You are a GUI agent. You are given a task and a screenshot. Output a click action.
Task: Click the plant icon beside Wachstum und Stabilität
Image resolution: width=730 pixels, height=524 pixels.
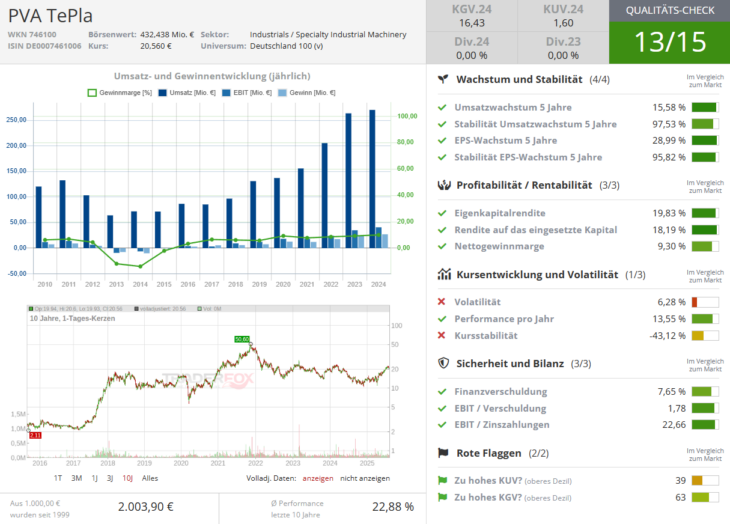coord(443,79)
